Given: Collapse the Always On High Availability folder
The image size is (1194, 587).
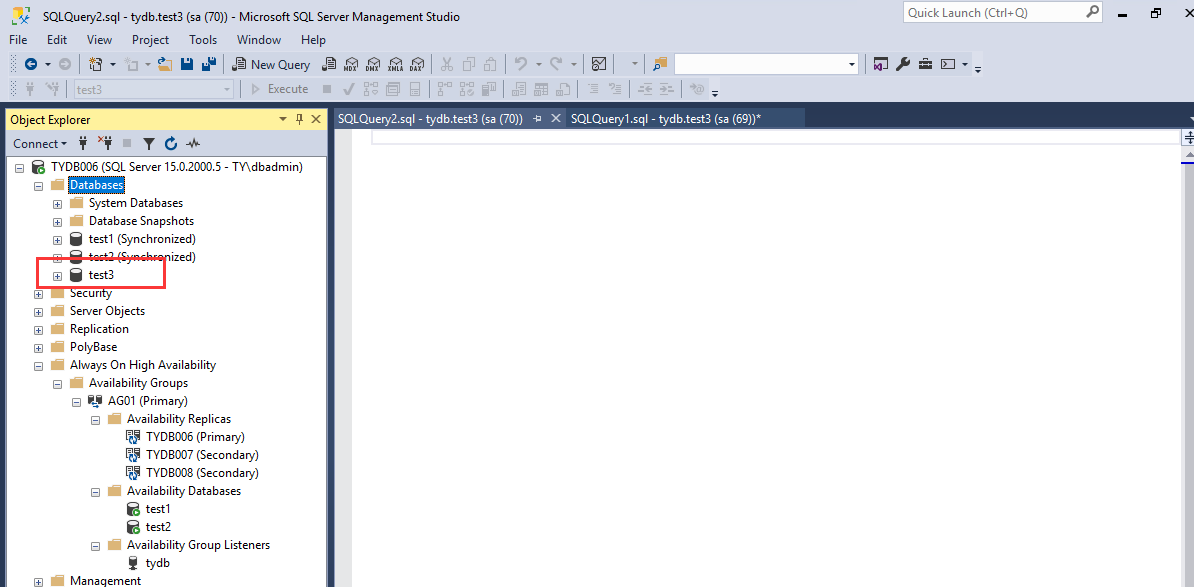Looking at the screenshot, I should pyautogui.click(x=38, y=365).
